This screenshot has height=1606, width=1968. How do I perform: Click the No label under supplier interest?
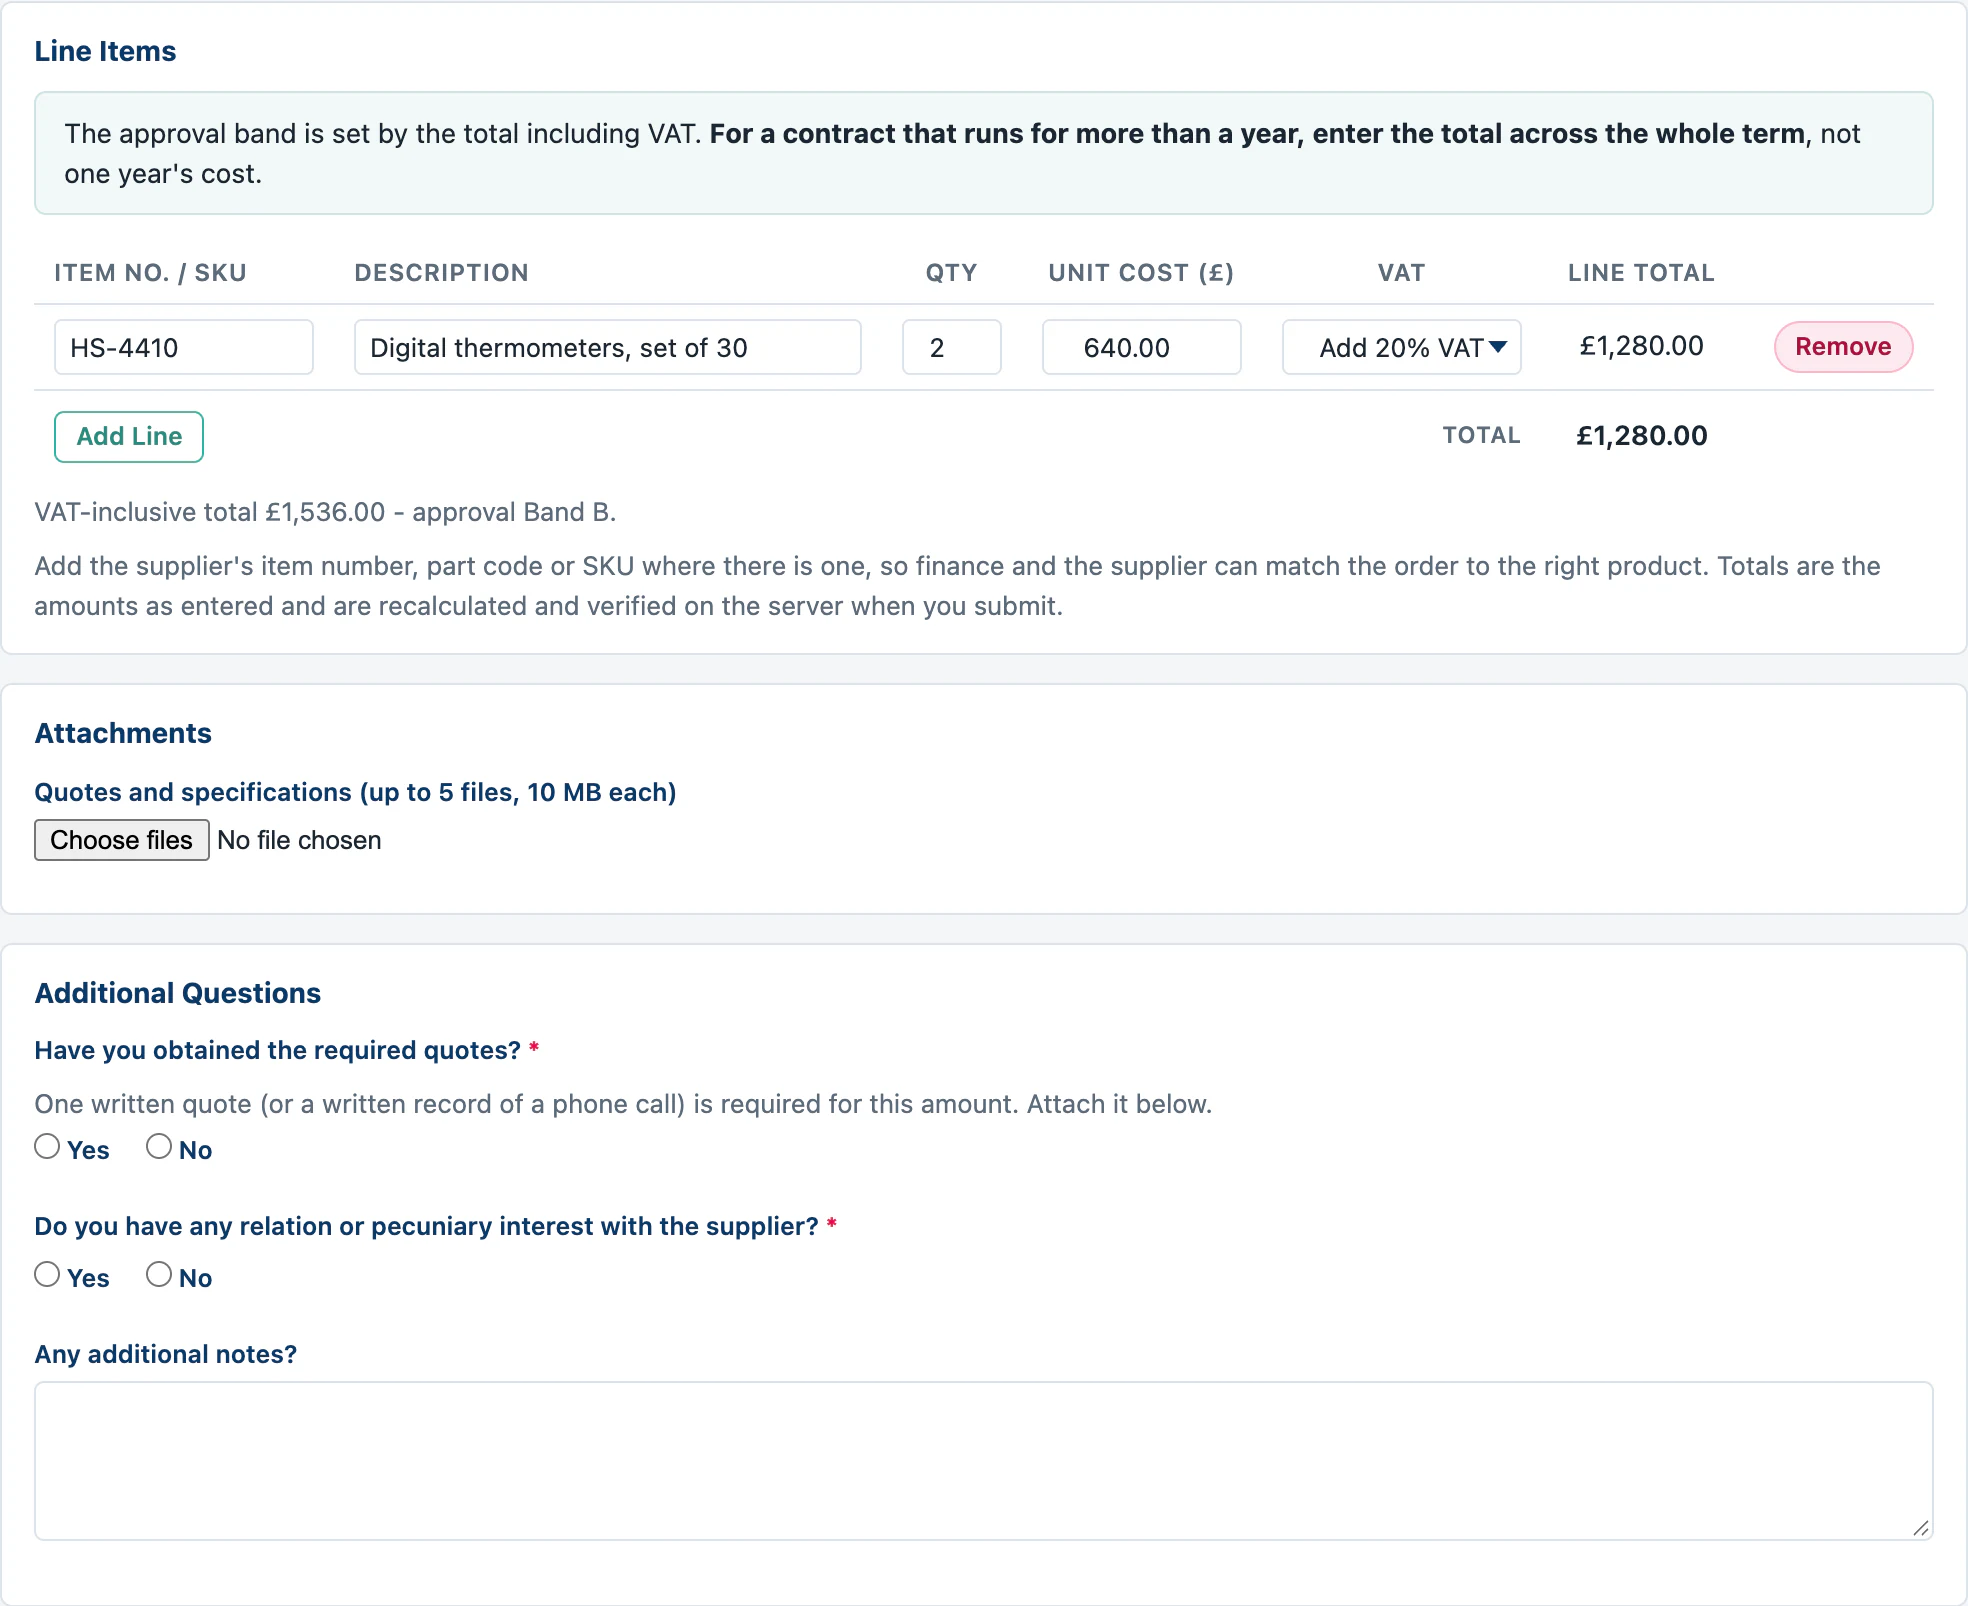click(195, 1278)
